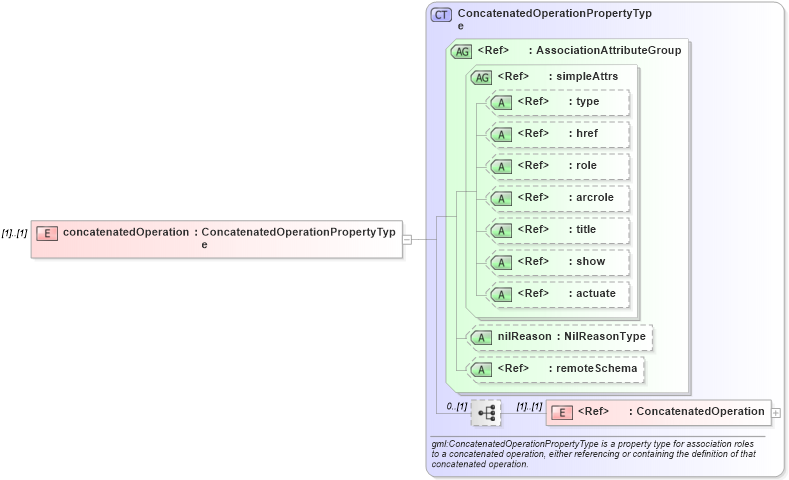Click the '[1]..[1]' cardinality before ConcatenatedOperation ref
Viewport: 789px width, 480px height.
point(529,406)
